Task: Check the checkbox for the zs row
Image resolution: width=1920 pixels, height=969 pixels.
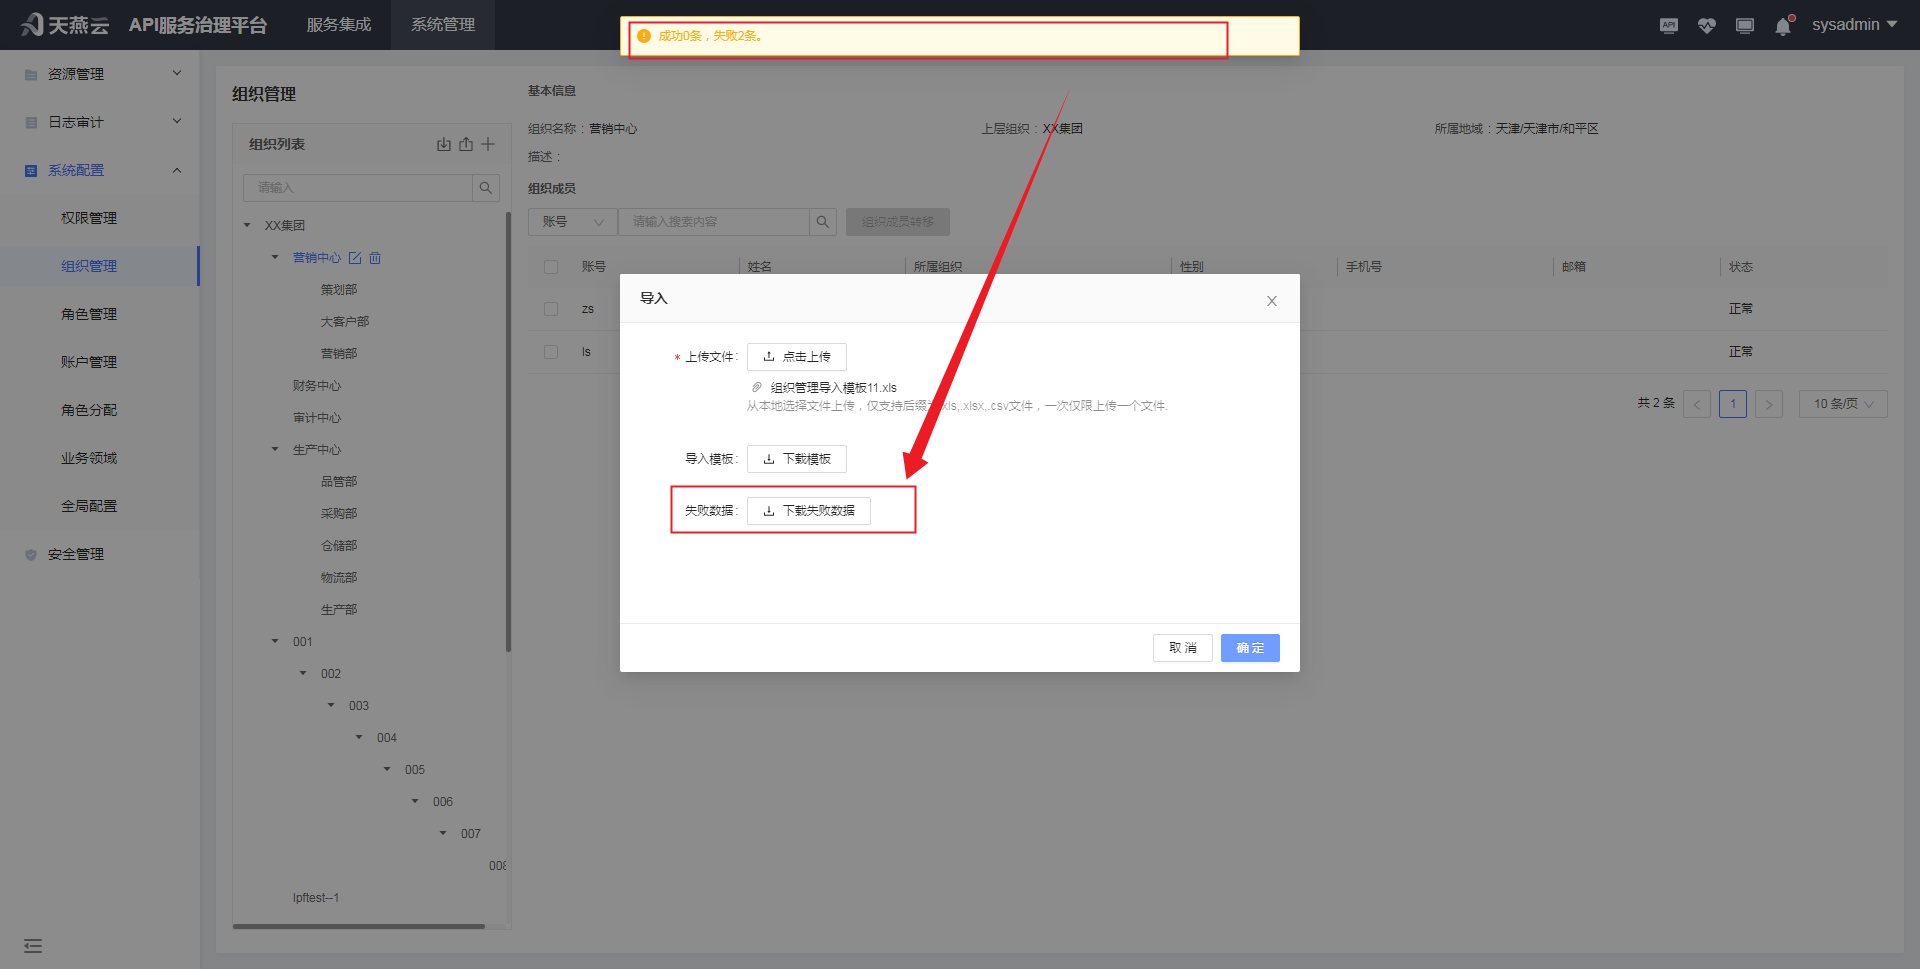Action: click(x=551, y=309)
